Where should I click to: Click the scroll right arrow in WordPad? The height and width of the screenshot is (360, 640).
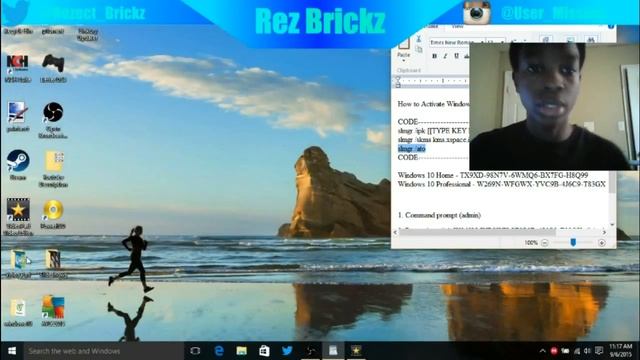pyautogui.click(x=604, y=232)
